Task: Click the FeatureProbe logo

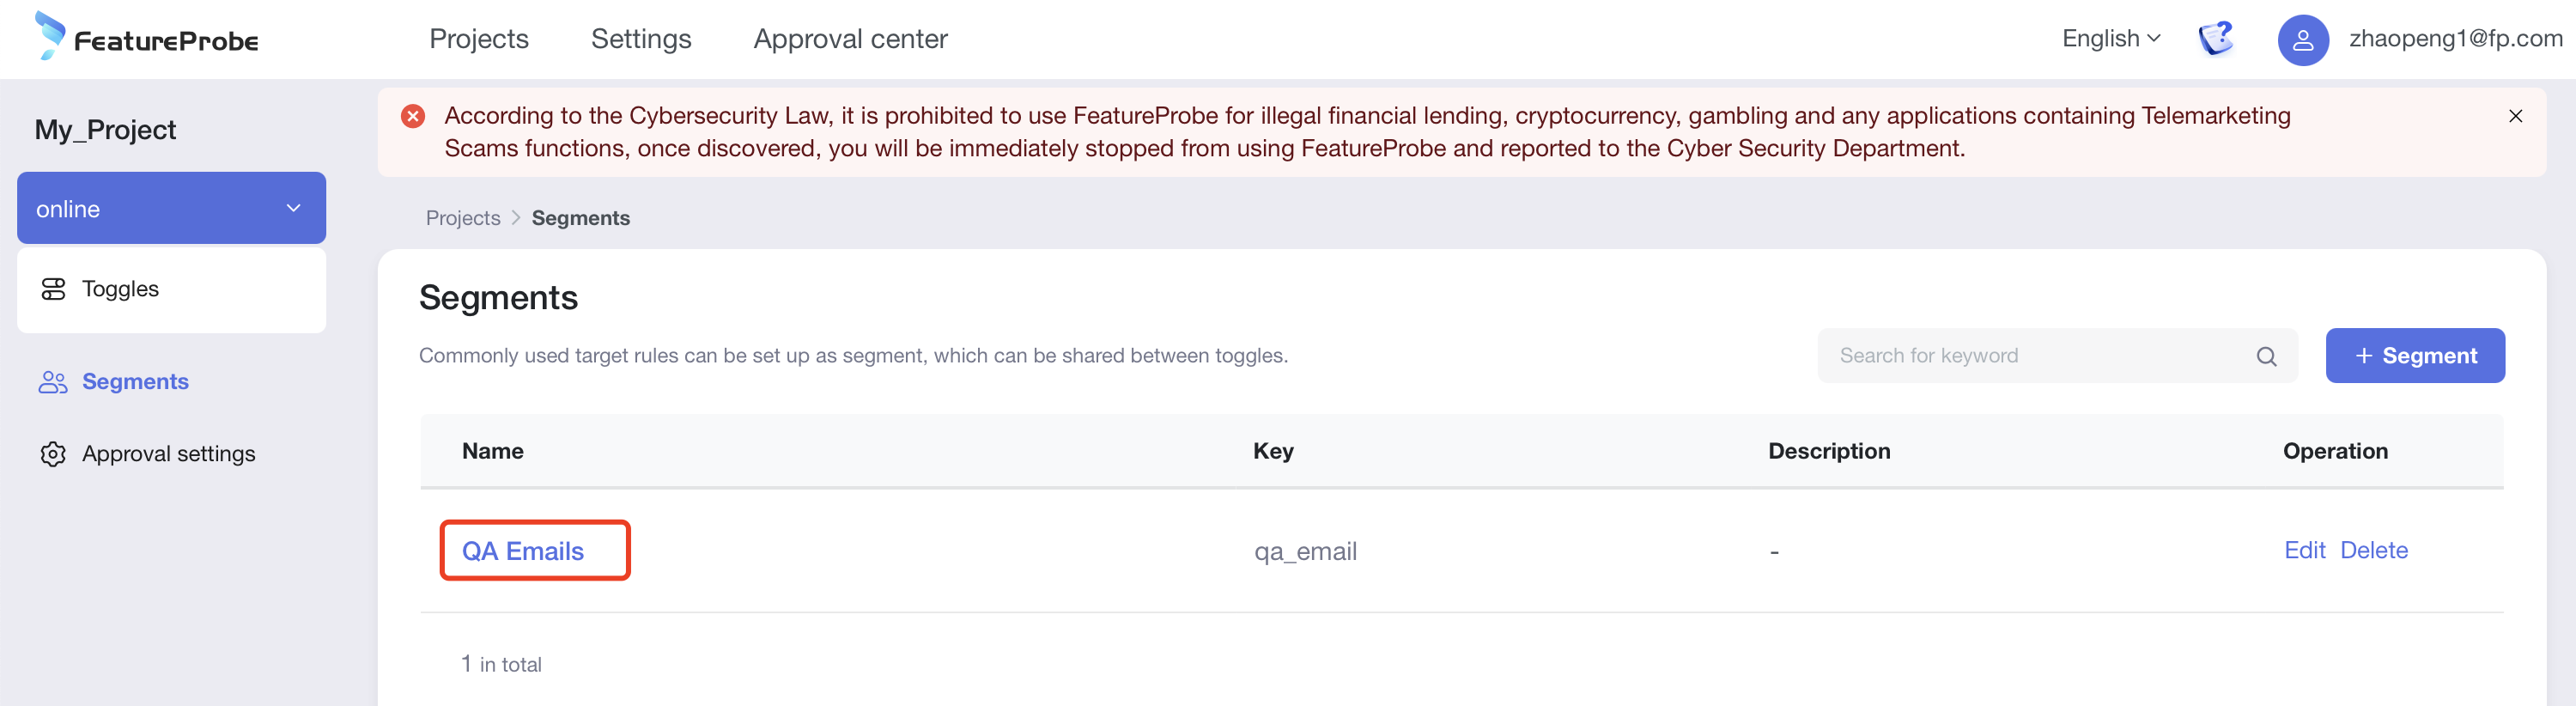Action: [147, 38]
